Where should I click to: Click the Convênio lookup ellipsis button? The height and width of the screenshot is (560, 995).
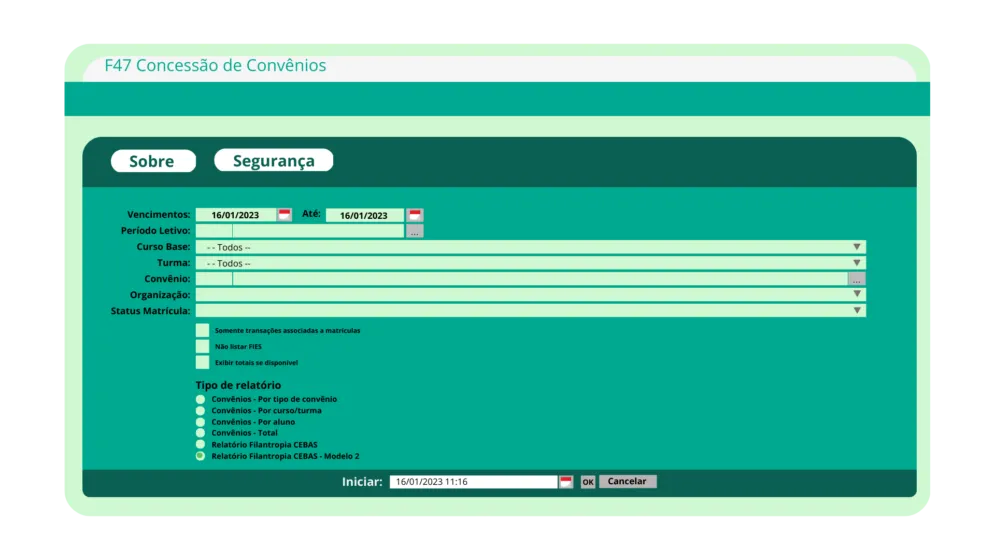pyautogui.click(x=856, y=279)
